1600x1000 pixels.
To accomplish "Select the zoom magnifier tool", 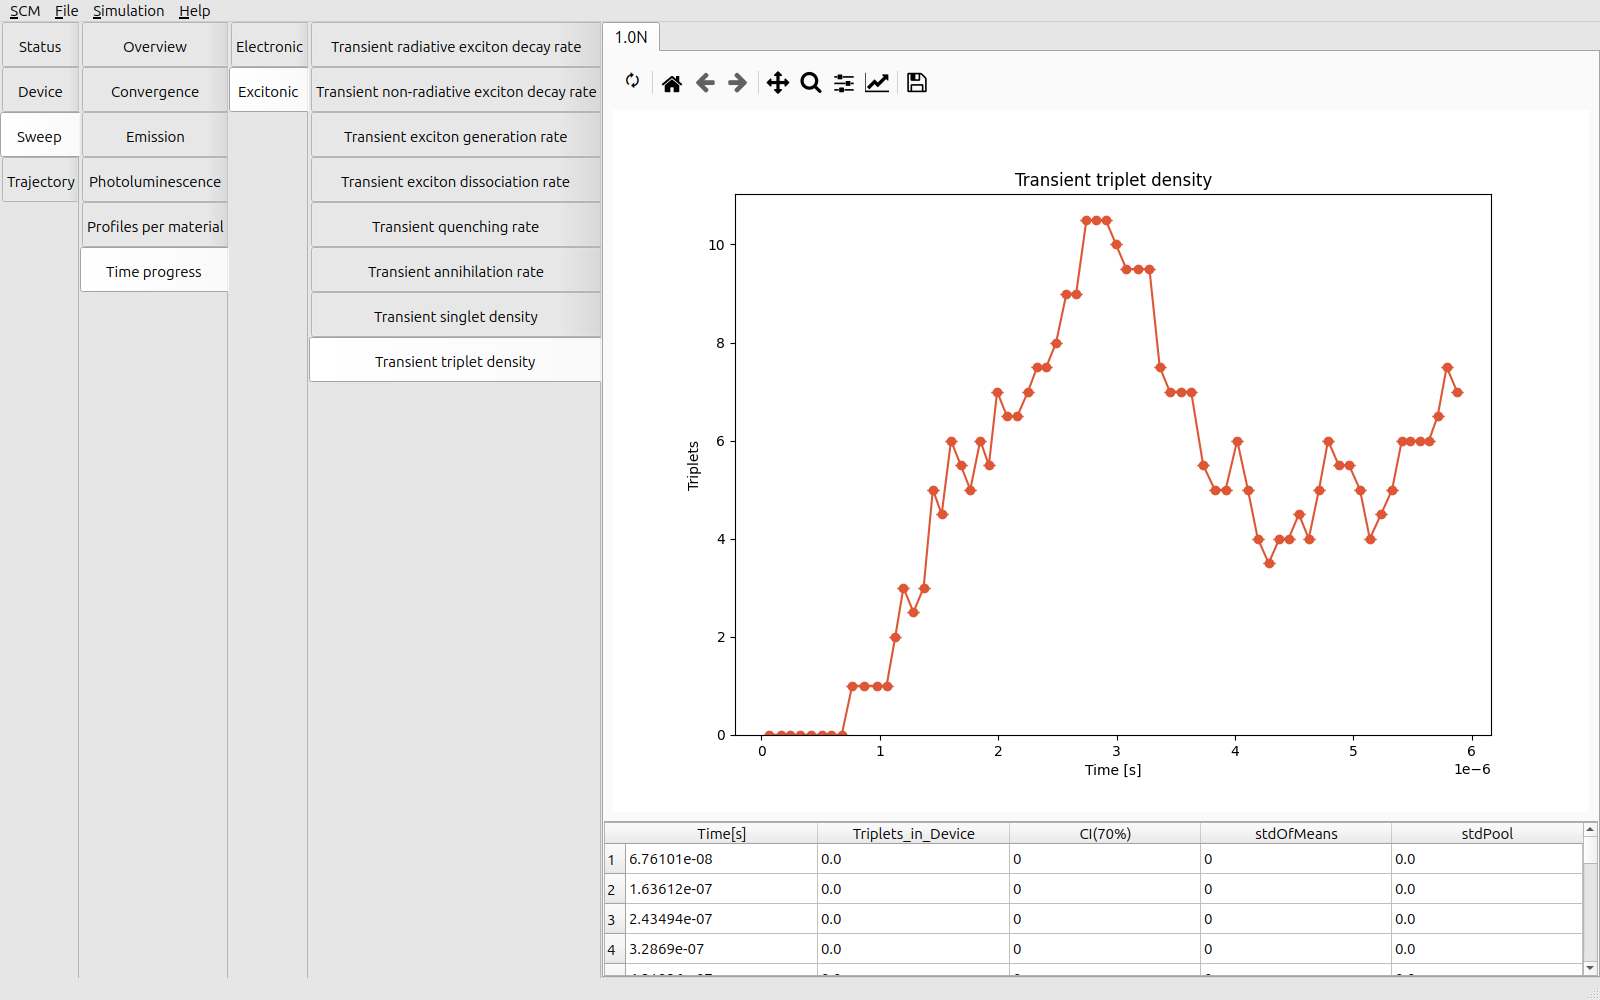I will tap(811, 83).
